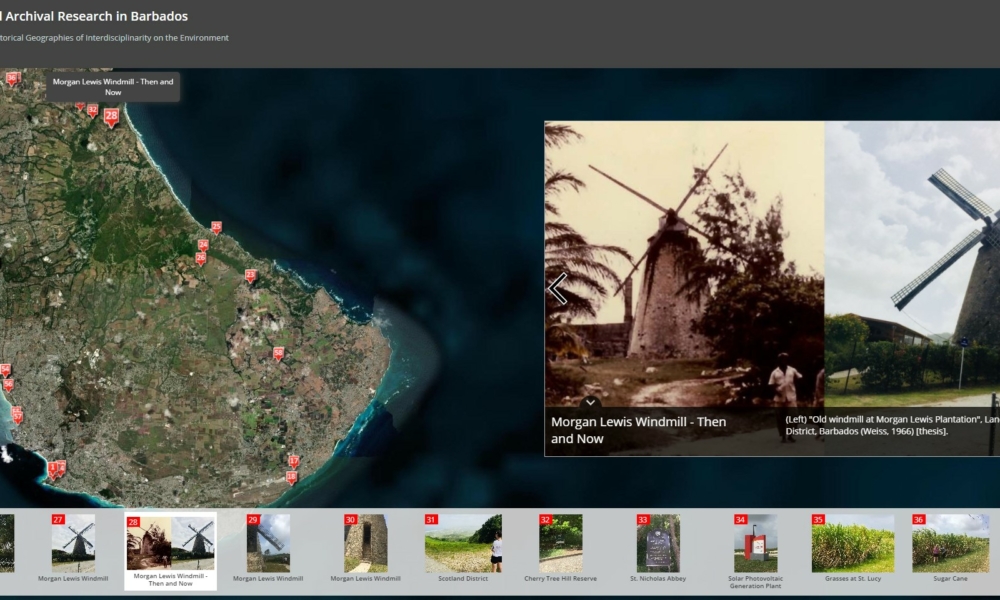Select map marker 17 near the southeast coast
The width and height of the screenshot is (1000, 600).
click(x=293, y=461)
